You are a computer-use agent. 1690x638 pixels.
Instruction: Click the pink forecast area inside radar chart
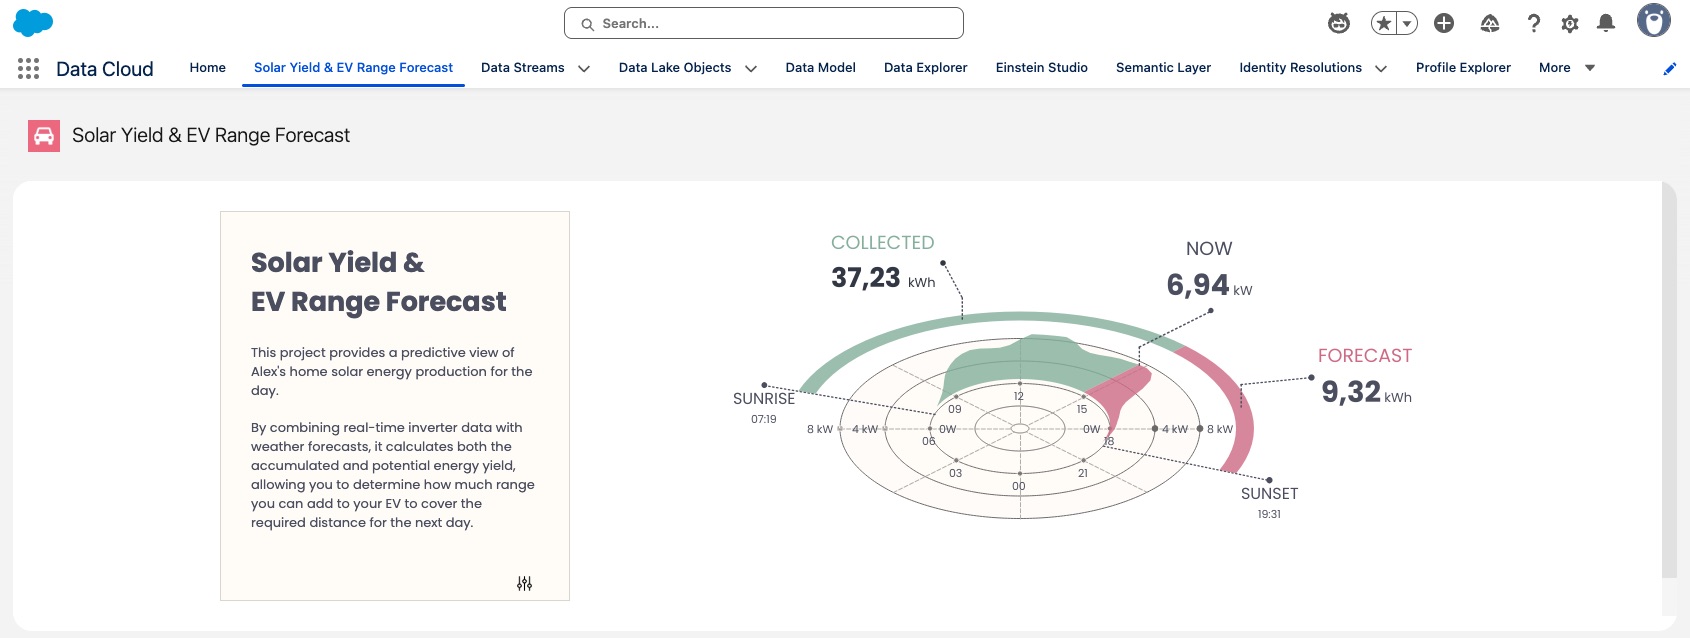click(x=1122, y=395)
